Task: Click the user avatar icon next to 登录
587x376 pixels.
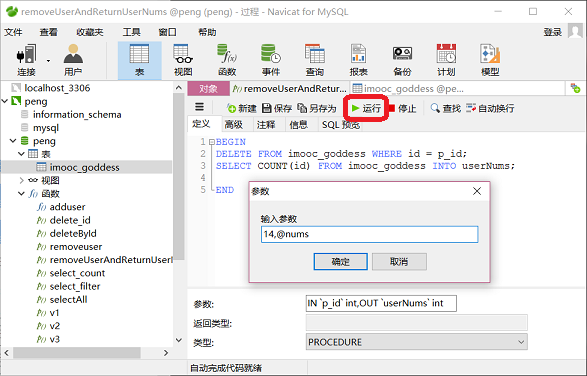Action: [575, 31]
